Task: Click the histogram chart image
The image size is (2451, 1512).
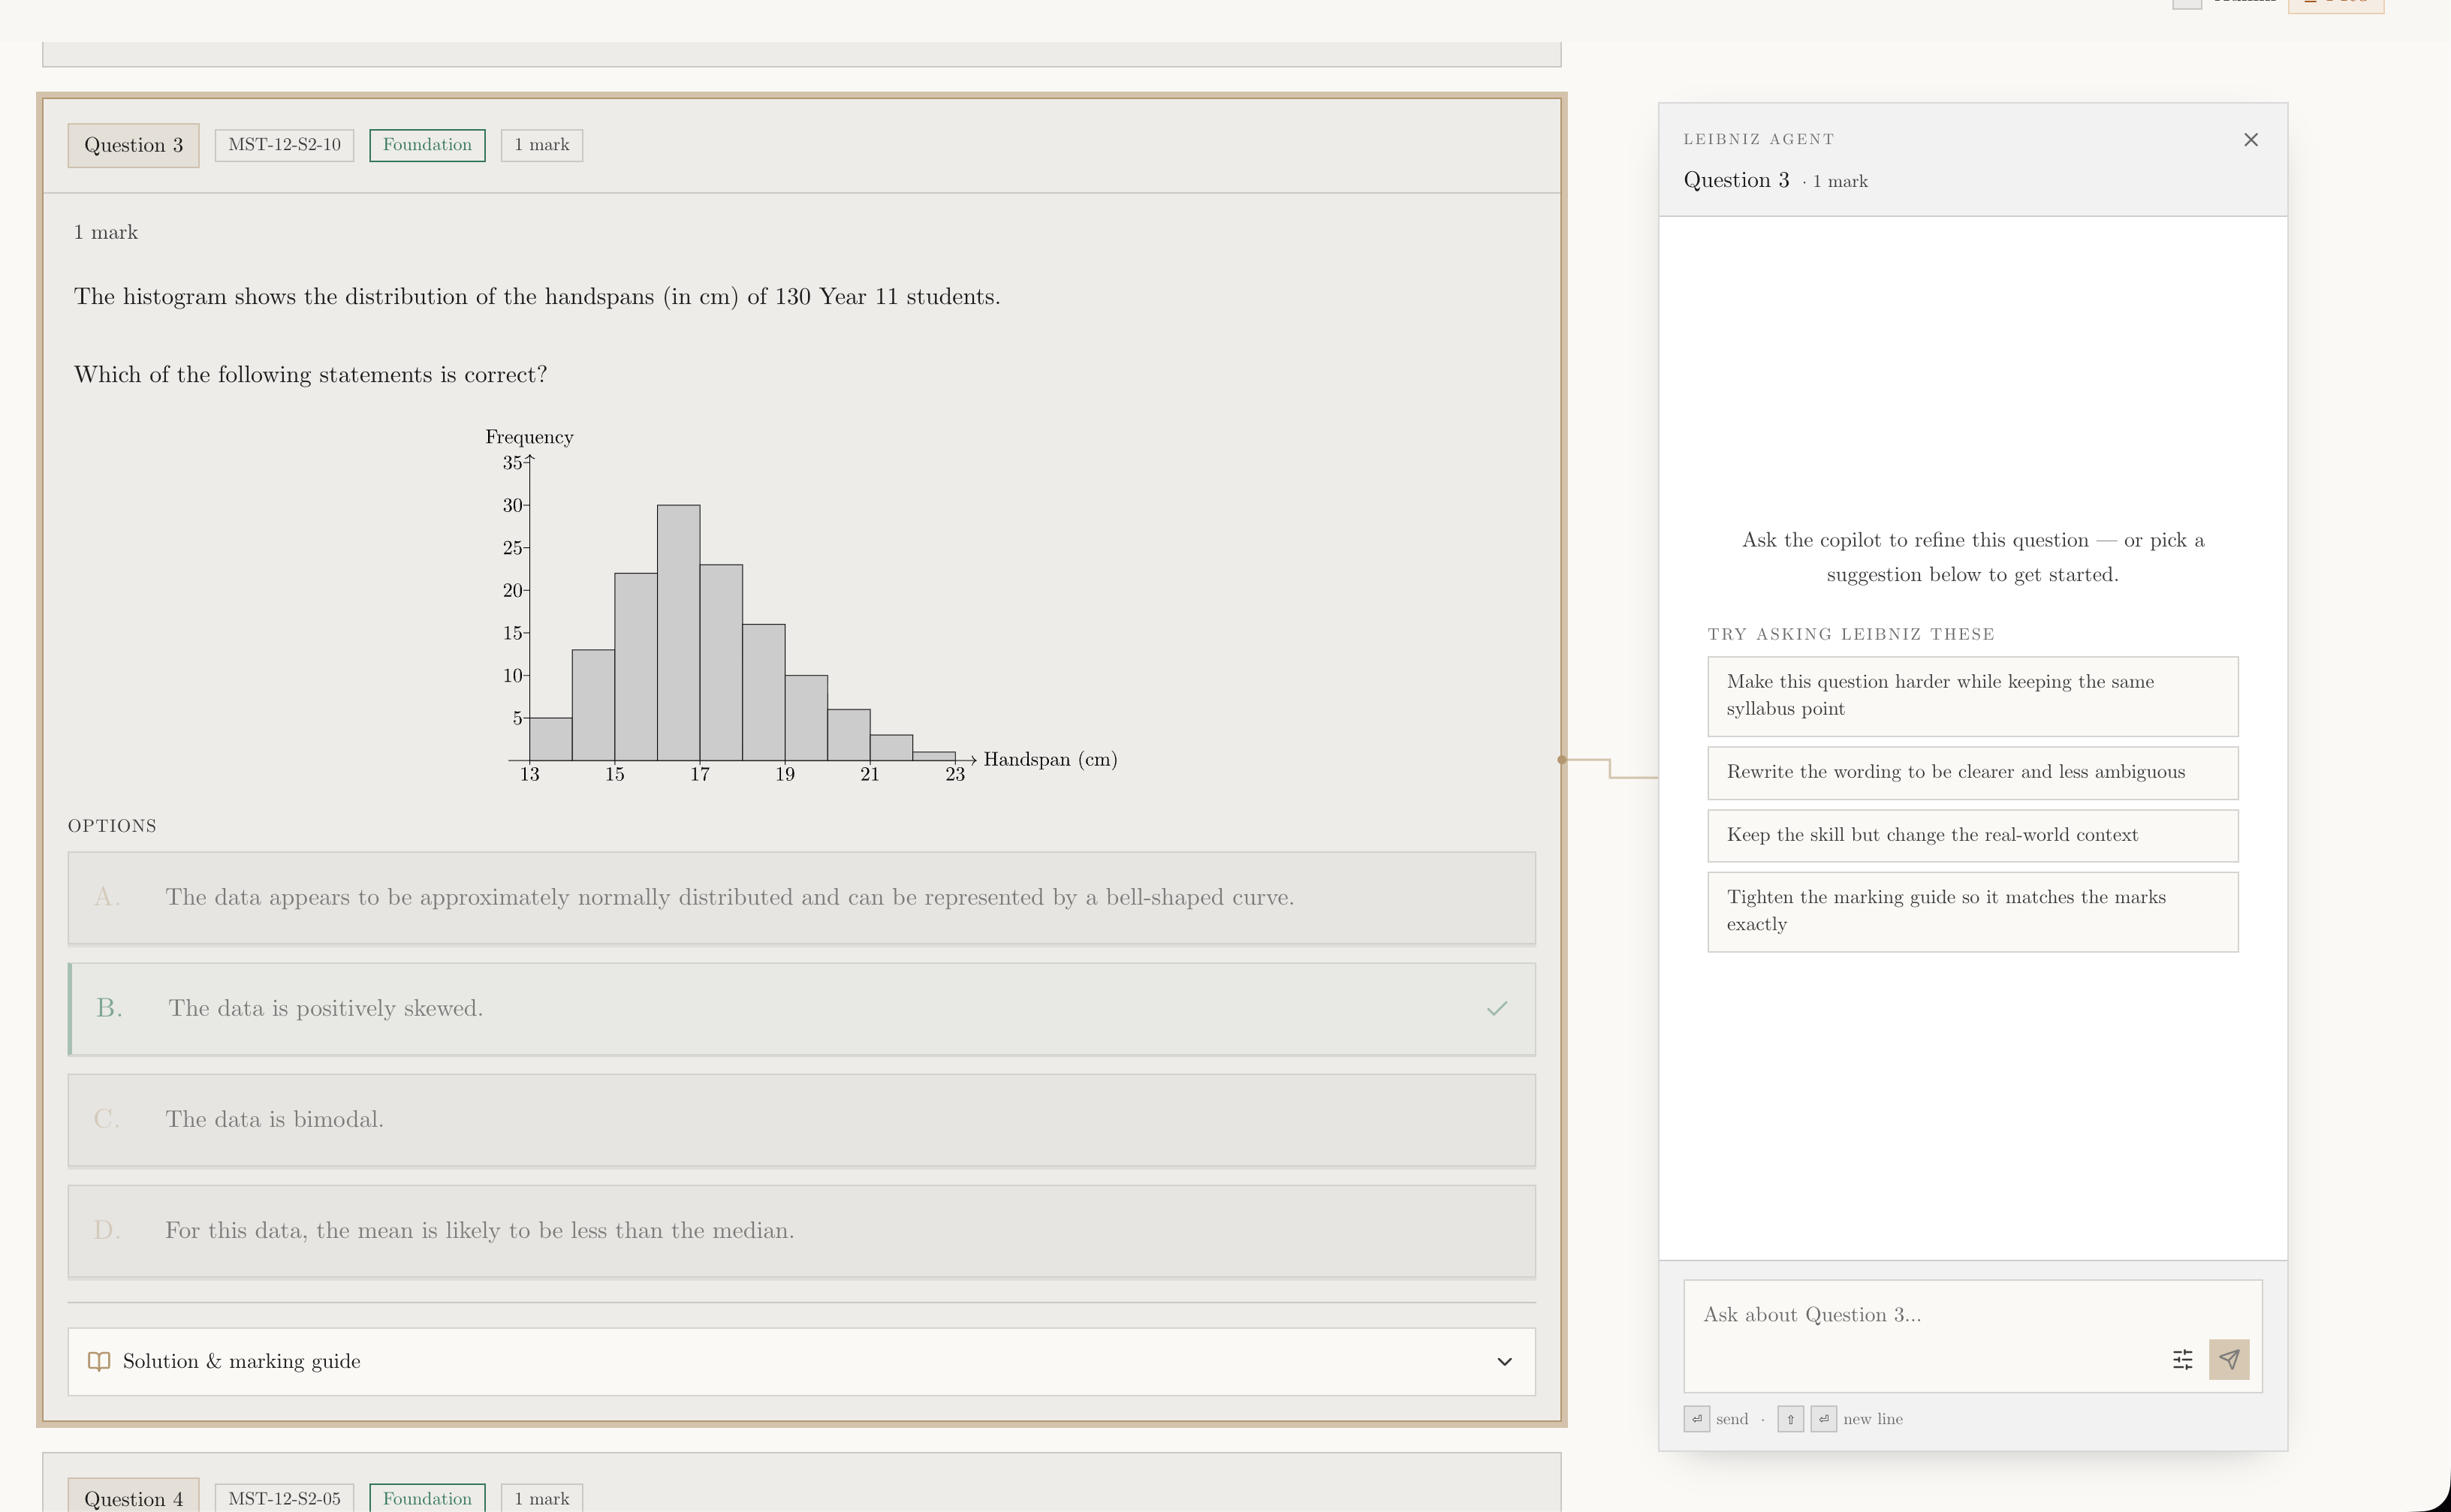Action: click(800, 607)
